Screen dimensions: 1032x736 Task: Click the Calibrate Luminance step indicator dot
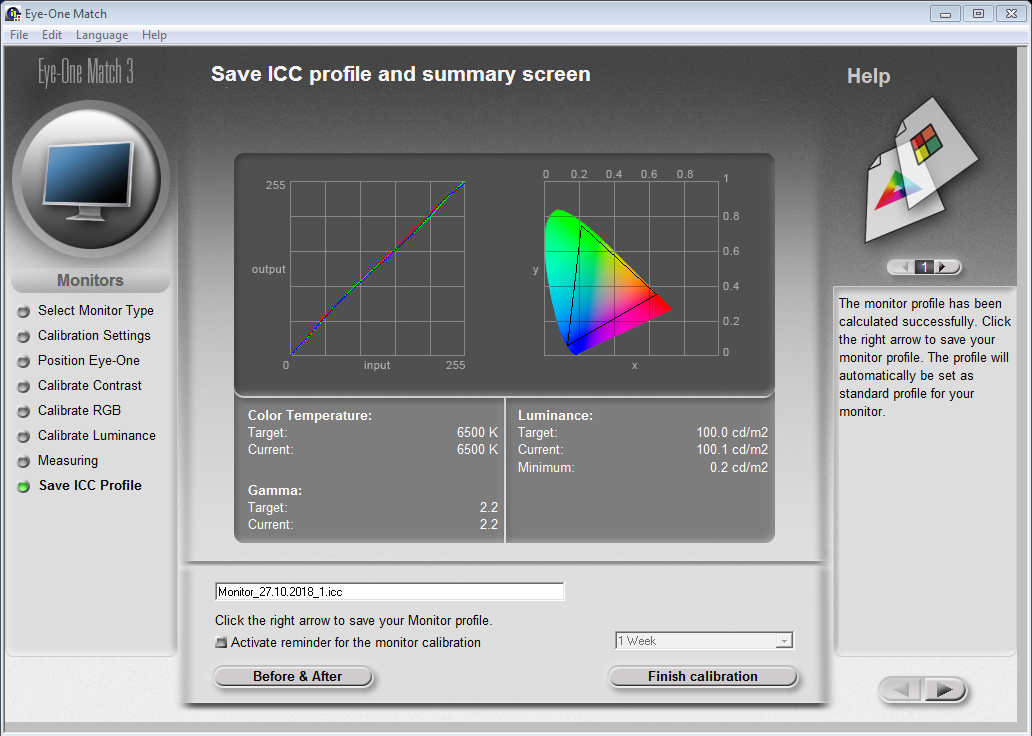point(24,436)
